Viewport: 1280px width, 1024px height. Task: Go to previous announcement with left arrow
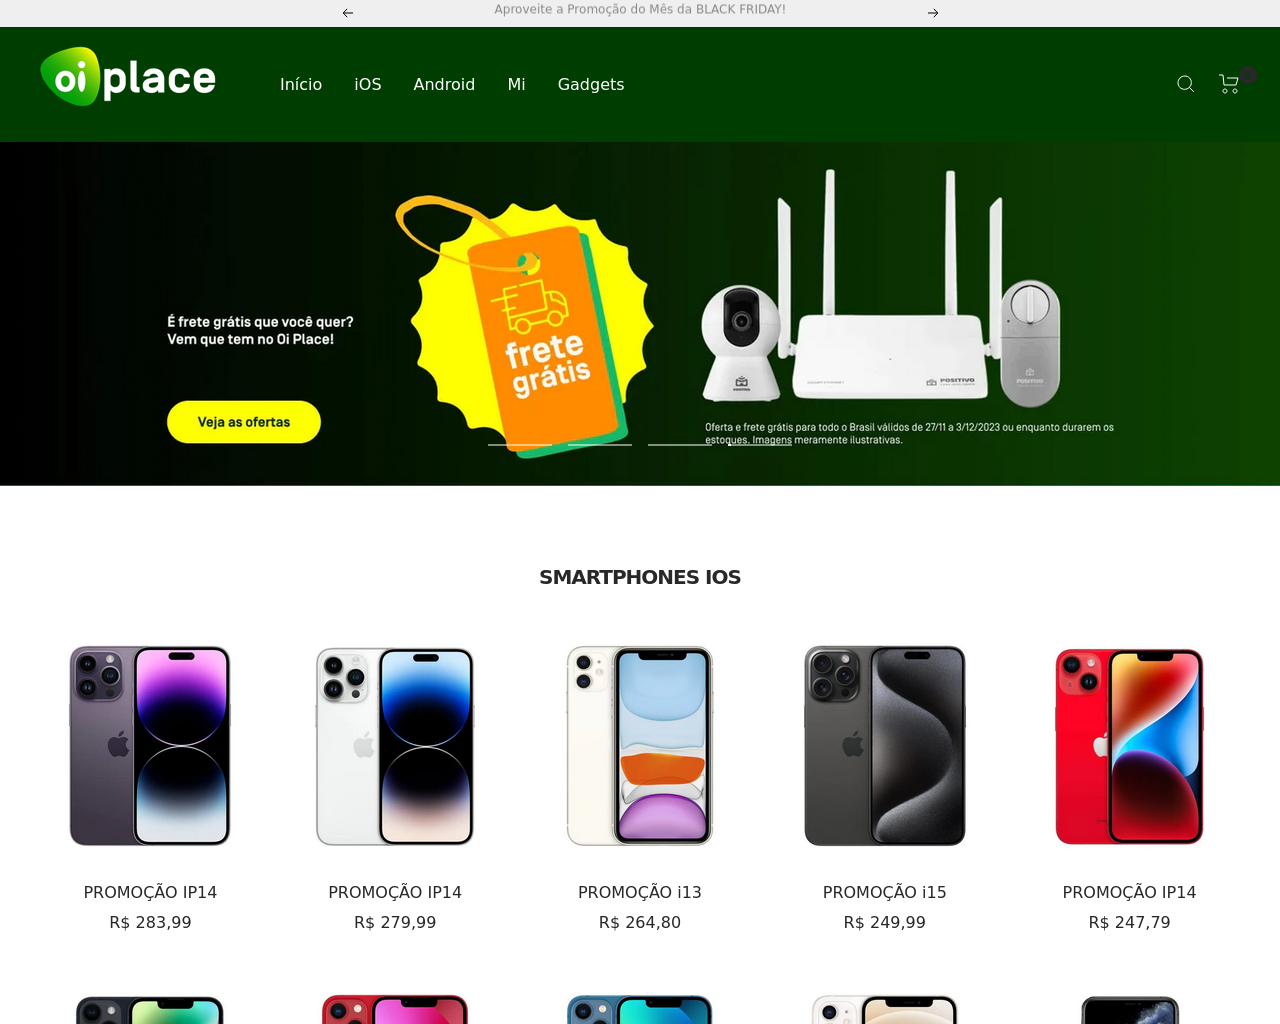348,13
